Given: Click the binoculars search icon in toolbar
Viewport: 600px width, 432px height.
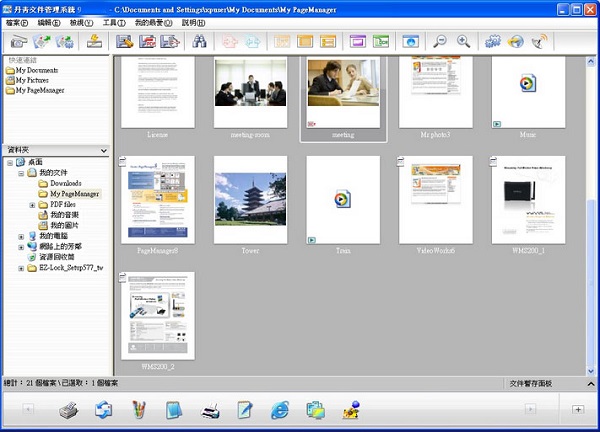Looking at the screenshot, I should point(199,42).
